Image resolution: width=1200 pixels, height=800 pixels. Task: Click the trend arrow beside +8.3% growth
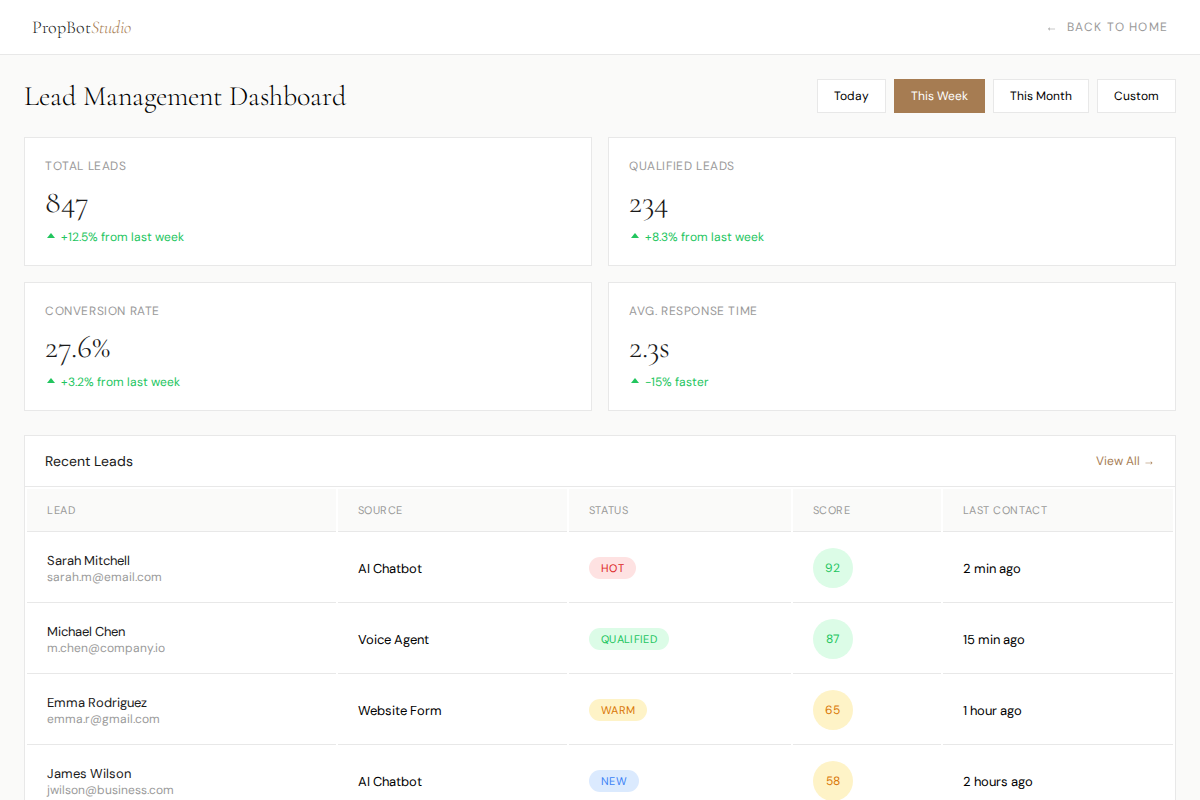click(x=634, y=236)
